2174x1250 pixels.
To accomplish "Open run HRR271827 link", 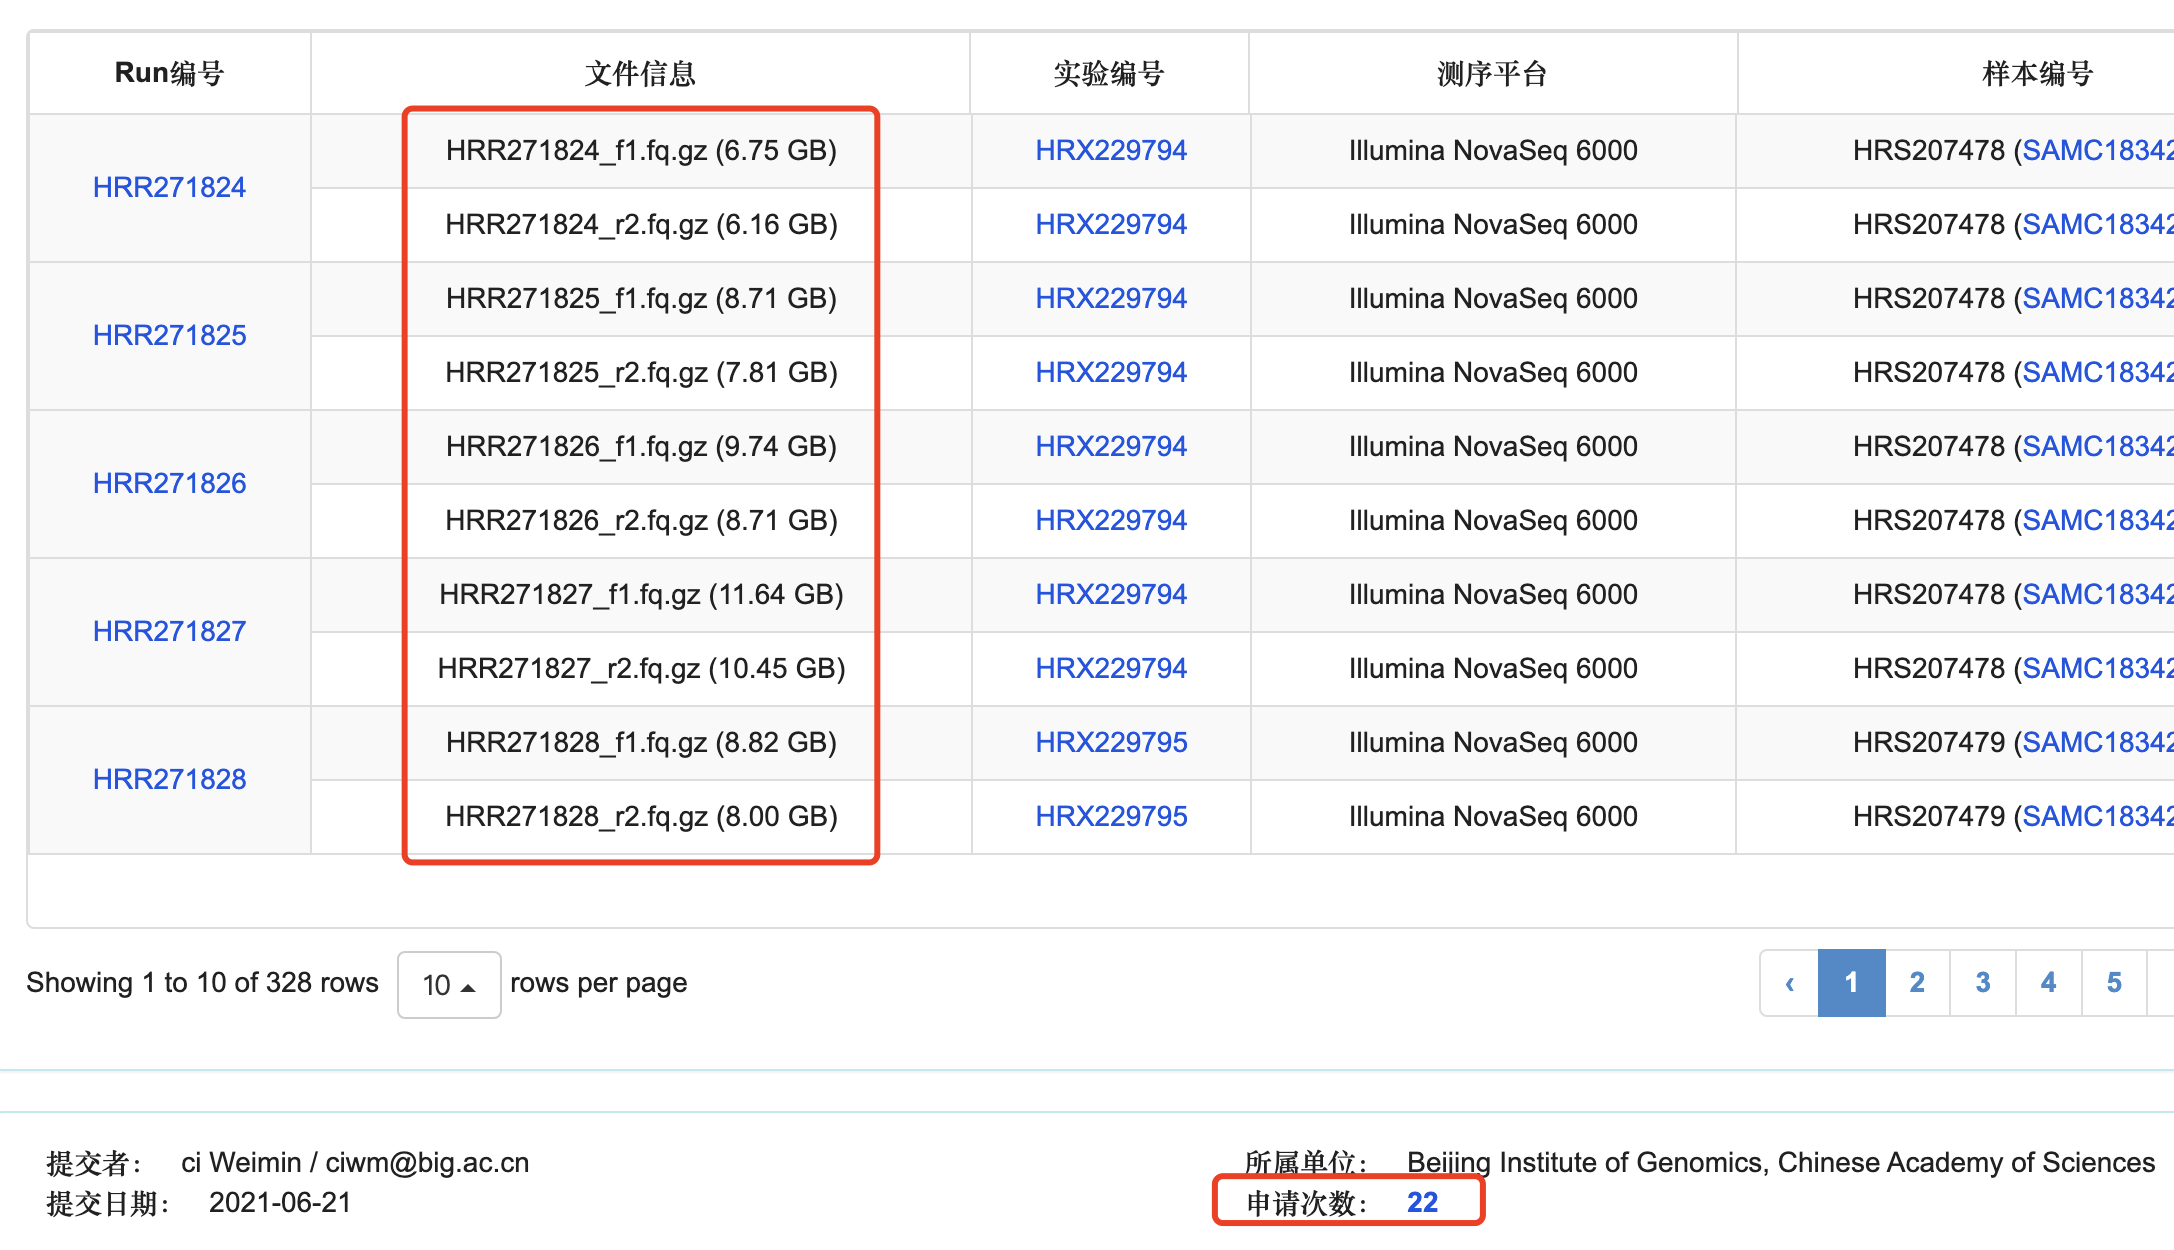I will (x=169, y=631).
